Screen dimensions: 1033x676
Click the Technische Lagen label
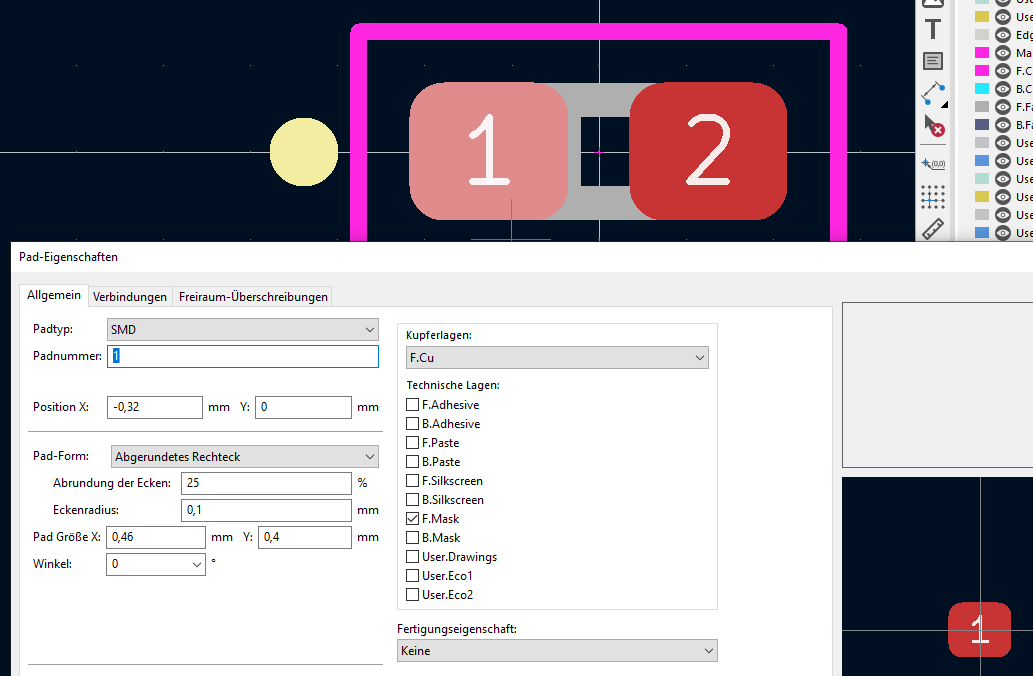tap(453, 385)
